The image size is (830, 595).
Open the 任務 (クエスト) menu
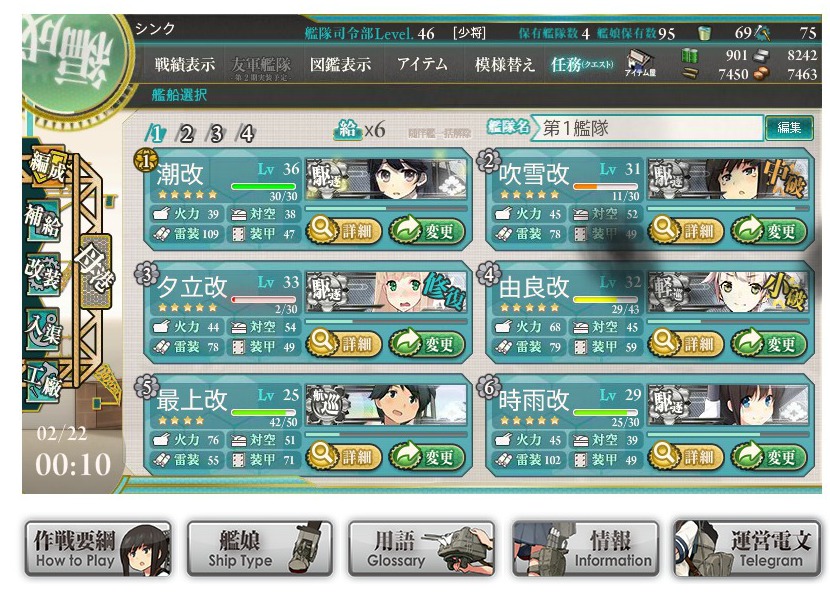point(582,64)
